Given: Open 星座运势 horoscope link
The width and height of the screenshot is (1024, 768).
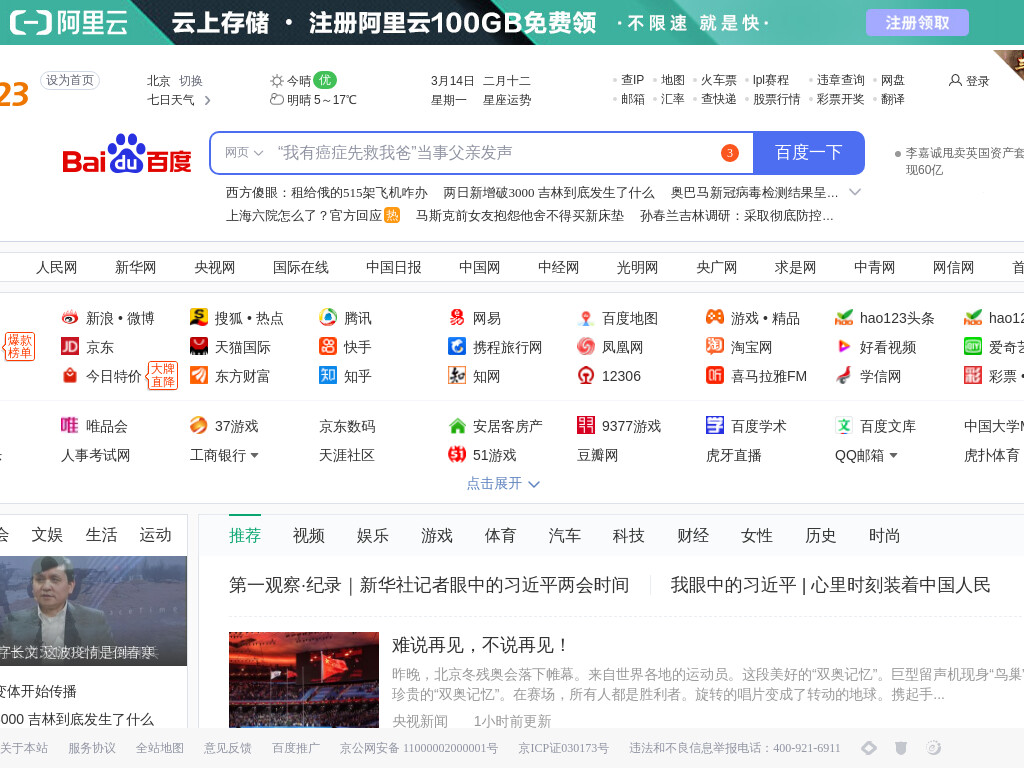Looking at the screenshot, I should pyautogui.click(x=507, y=100).
